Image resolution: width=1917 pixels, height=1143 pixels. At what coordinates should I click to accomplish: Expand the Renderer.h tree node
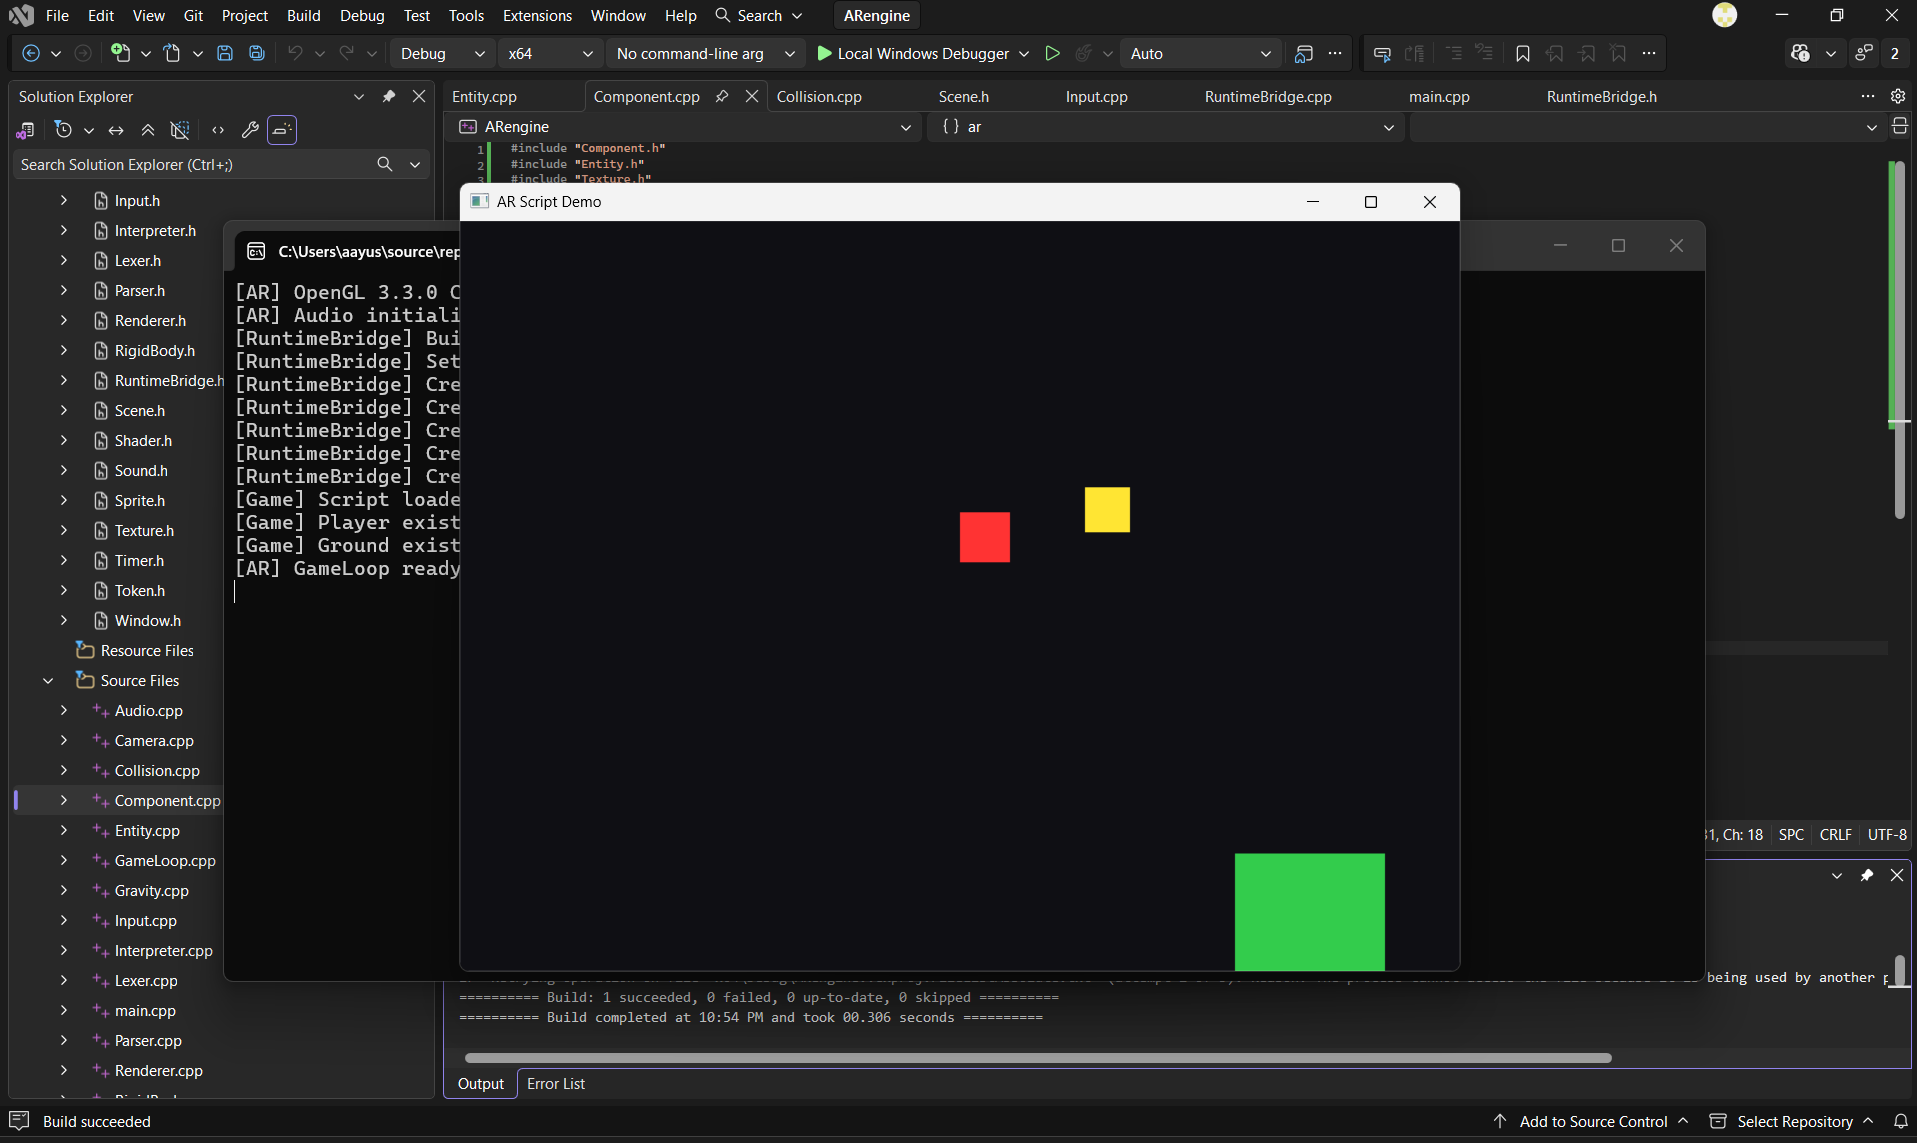tap(64, 321)
